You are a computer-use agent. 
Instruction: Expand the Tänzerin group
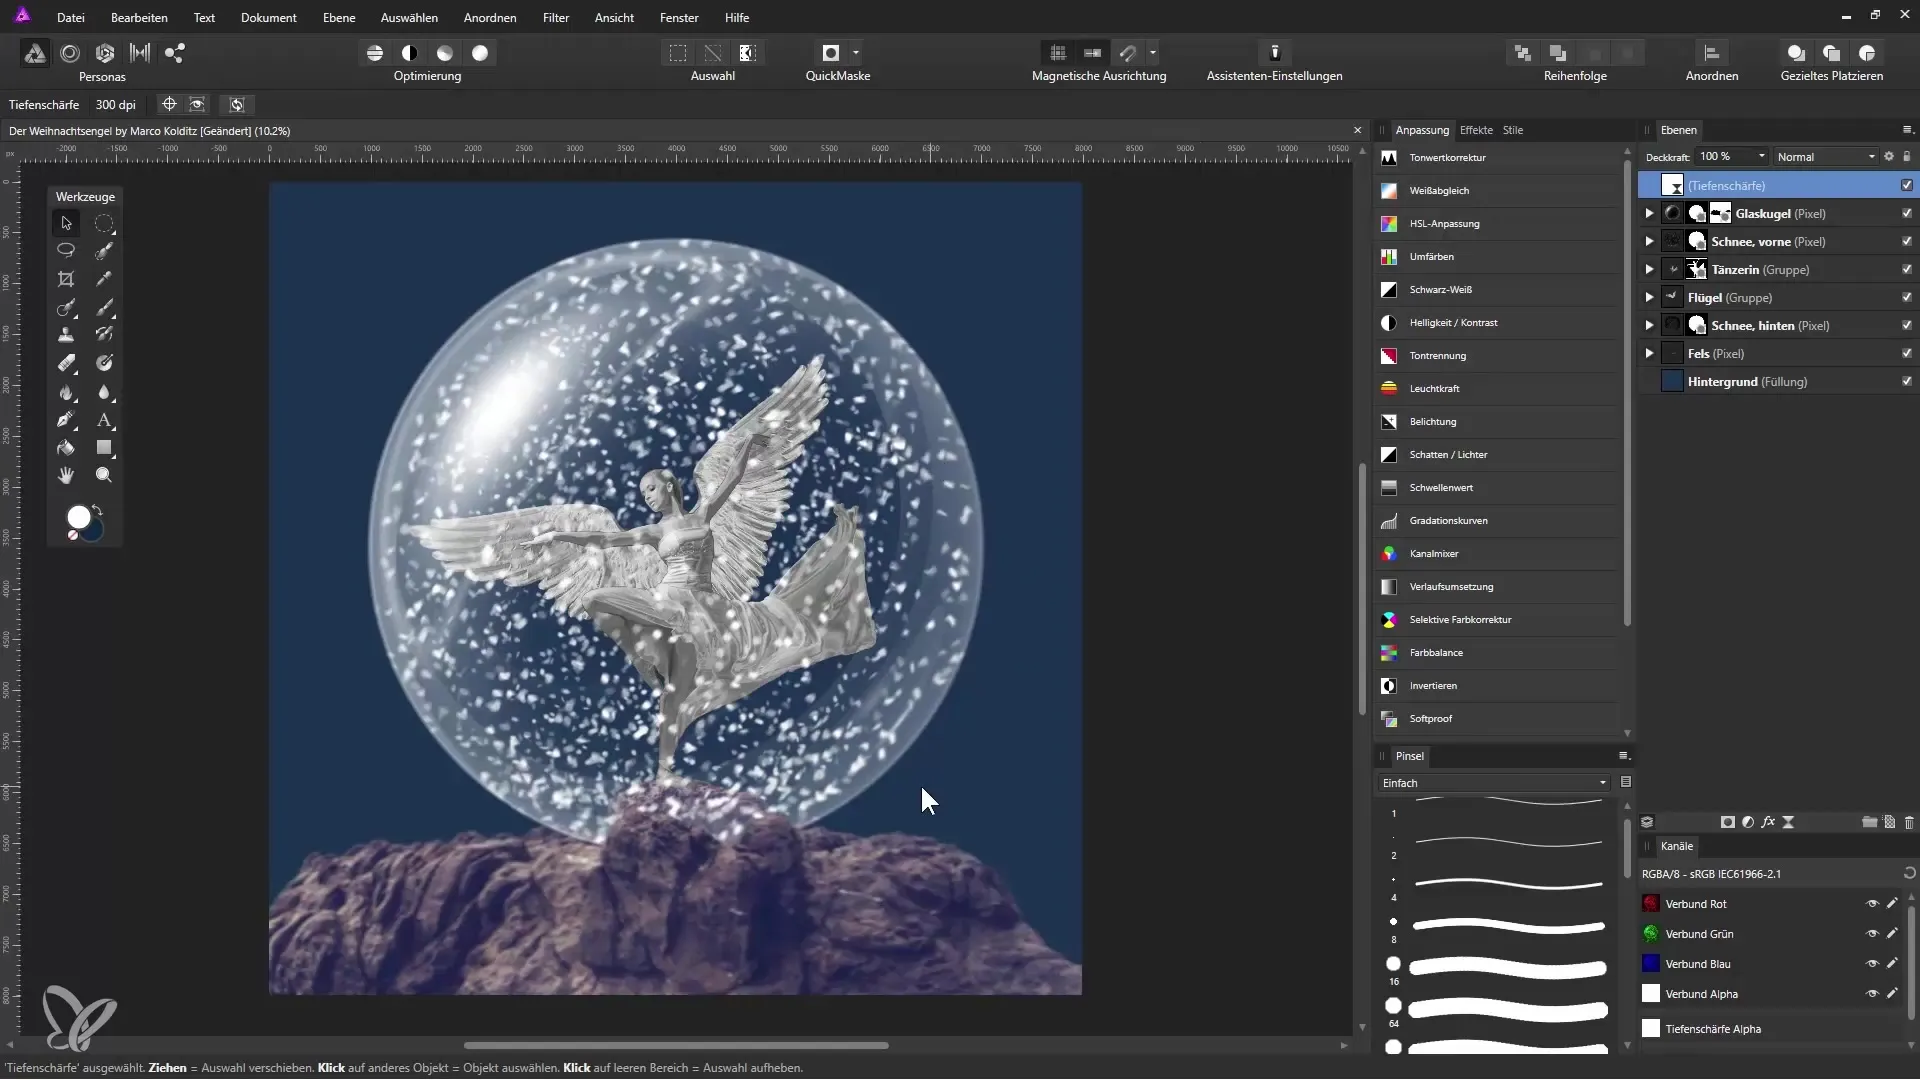coord(1649,270)
